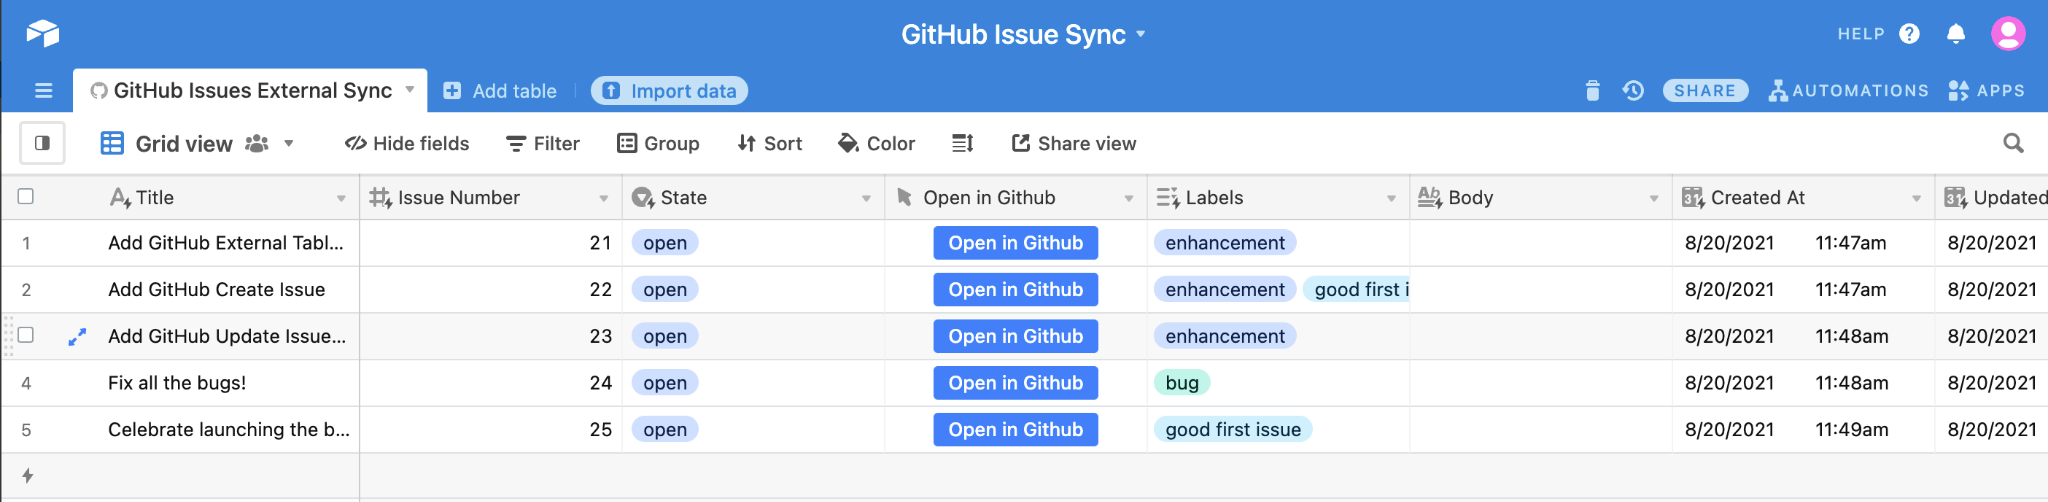Select the open state chip in row 1
Image resolution: width=2048 pixels, height=502 pixels.
click(x=665, y=243)
